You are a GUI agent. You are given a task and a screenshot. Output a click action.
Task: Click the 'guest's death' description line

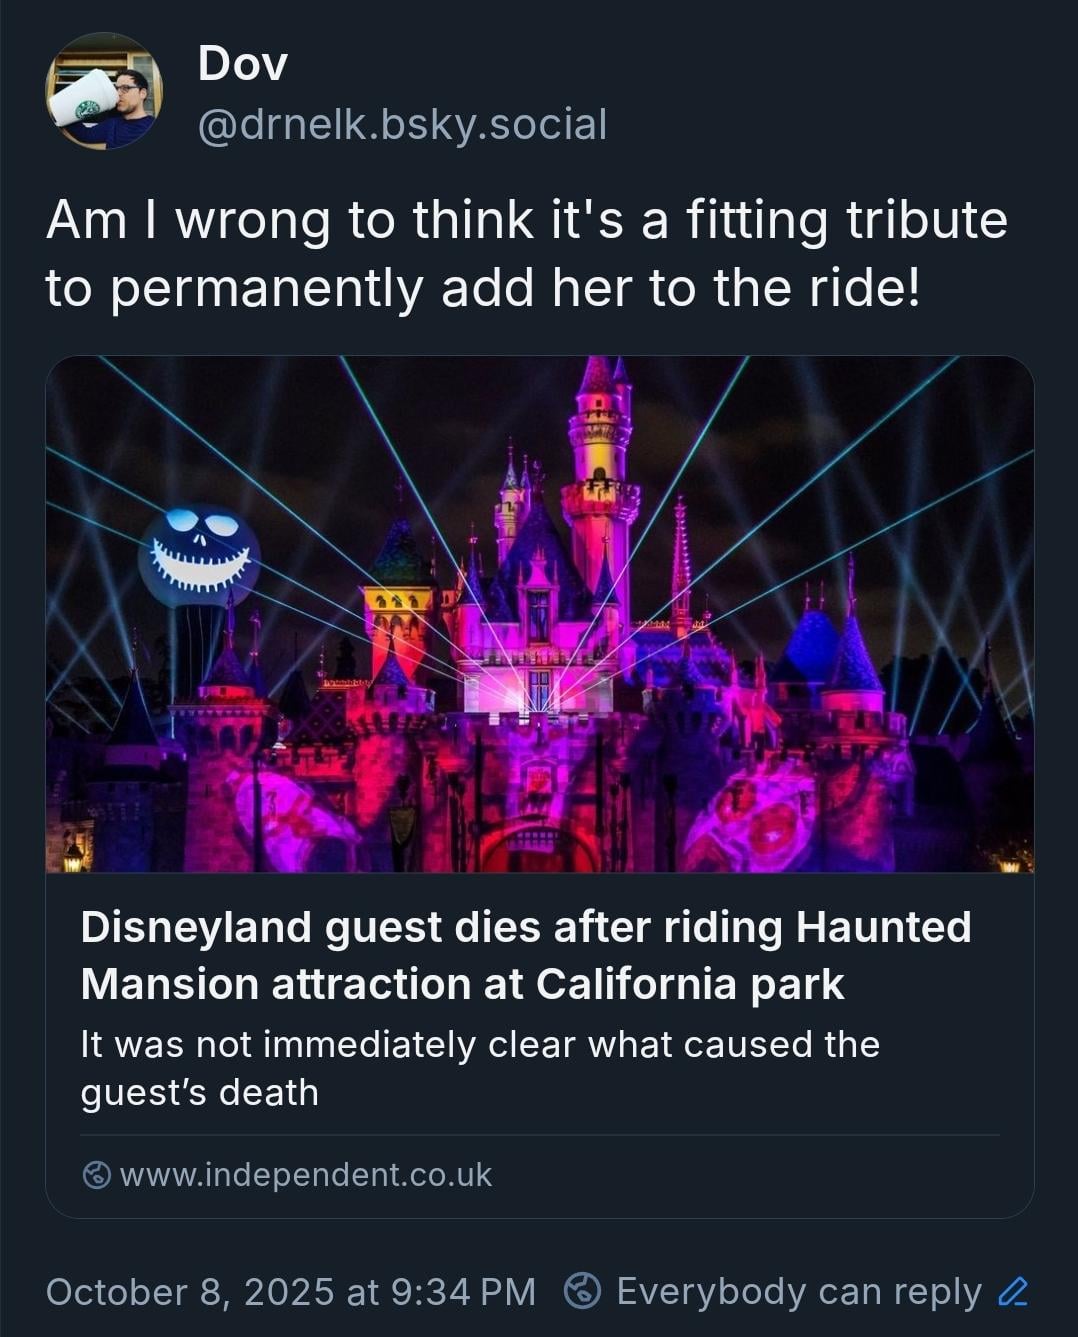tap(199, 1093)
